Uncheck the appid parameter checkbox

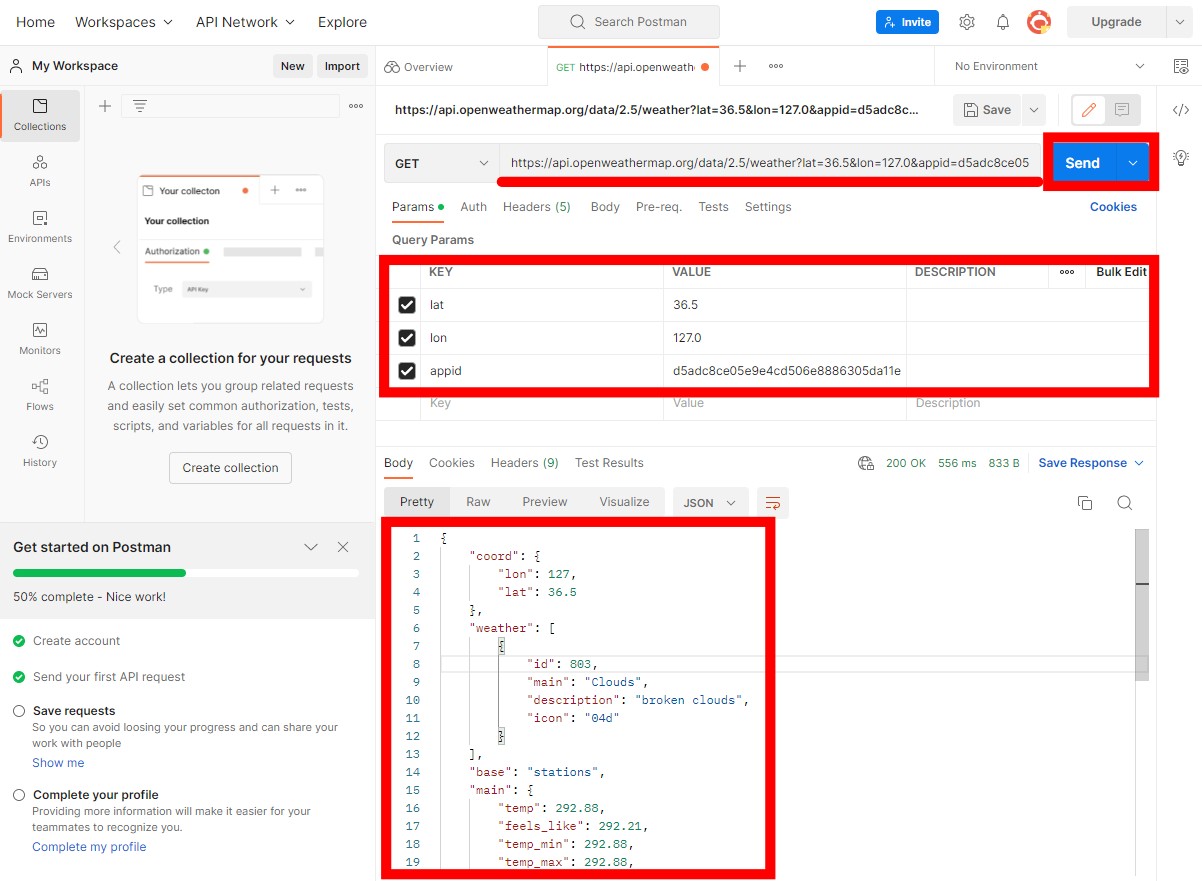(407, 371)
